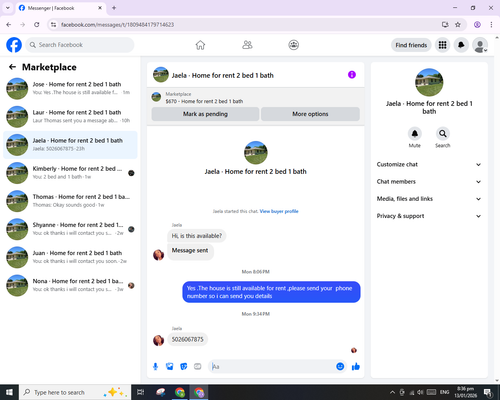Screen dimensions: 500x400
Task: Expand Privacy & support section
Action: coord(429,216)
